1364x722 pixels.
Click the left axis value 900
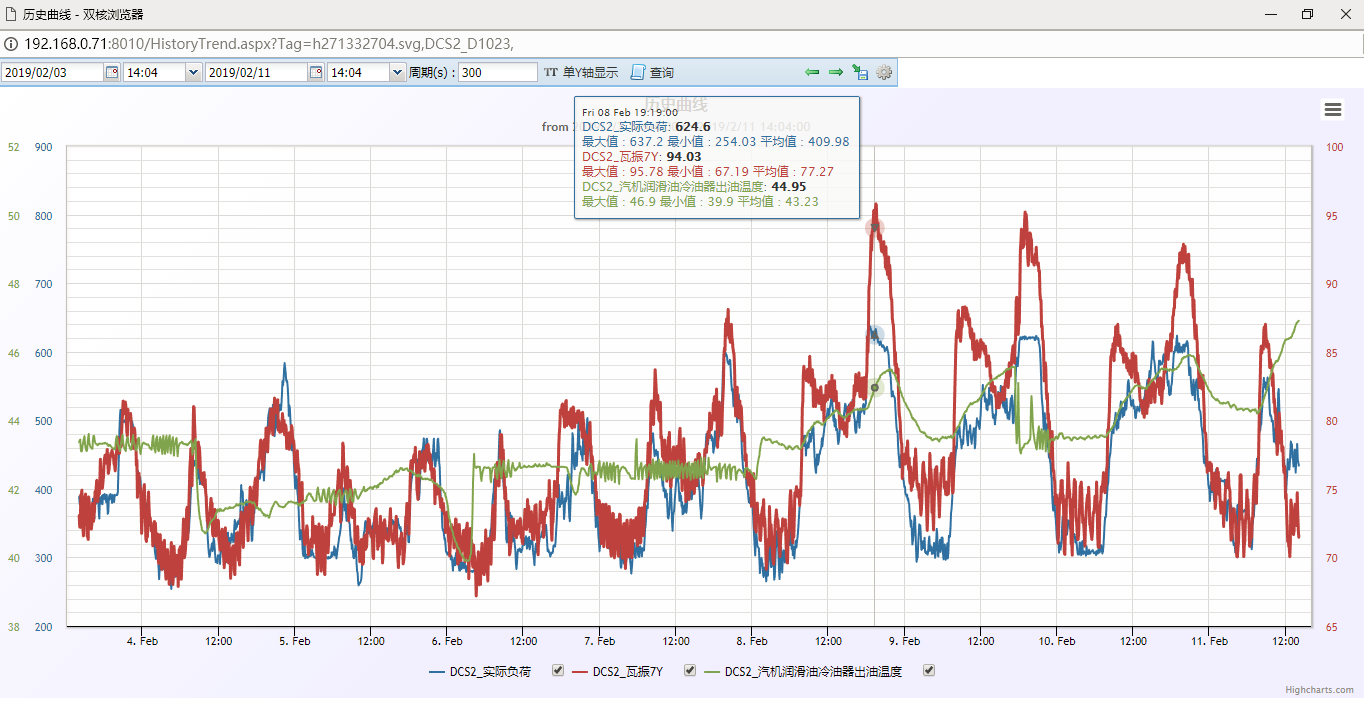point(43,147)
